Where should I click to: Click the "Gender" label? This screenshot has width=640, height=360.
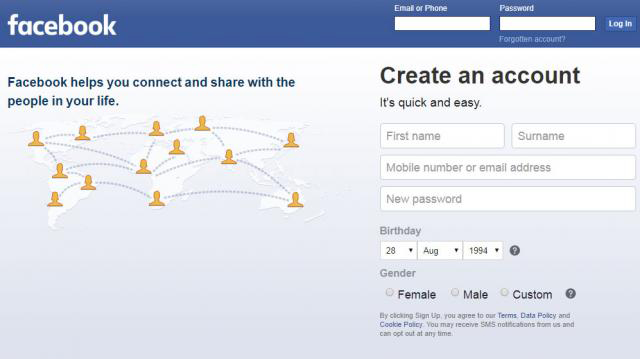click(398, 273)
